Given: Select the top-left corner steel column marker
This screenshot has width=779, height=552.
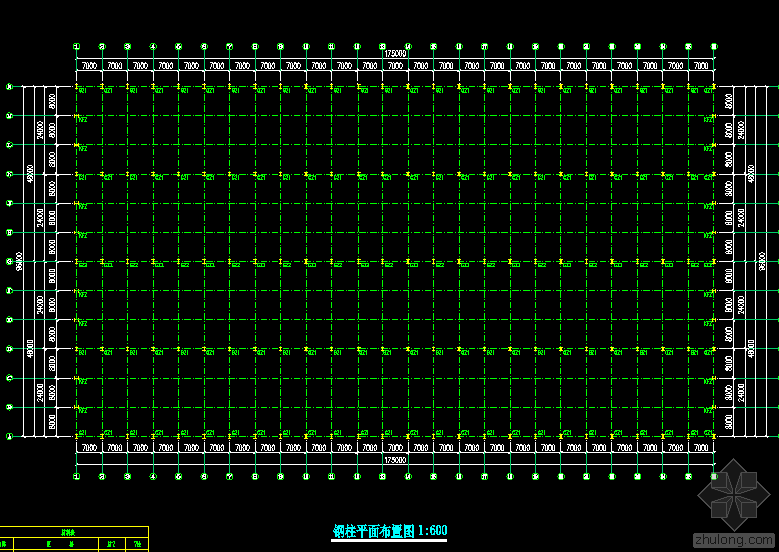Looking at the screenshot, I should (x=77, y=88).
